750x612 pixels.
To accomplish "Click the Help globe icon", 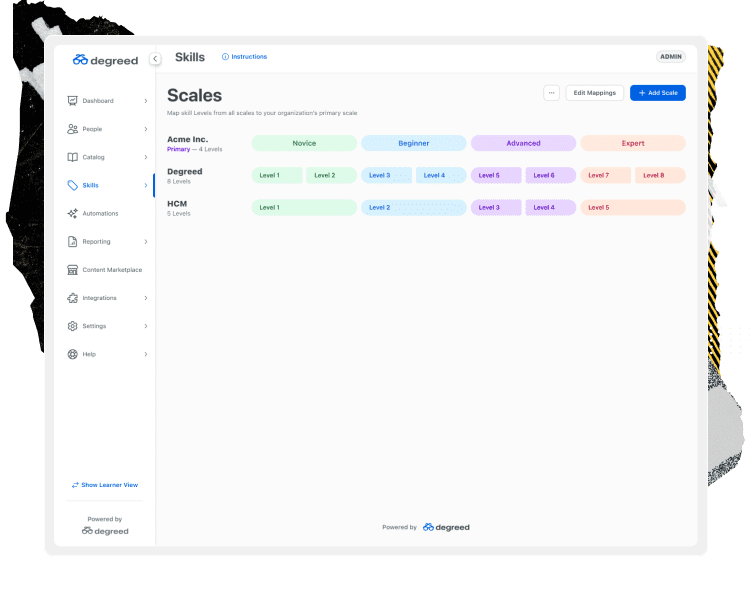I will 73,354.
